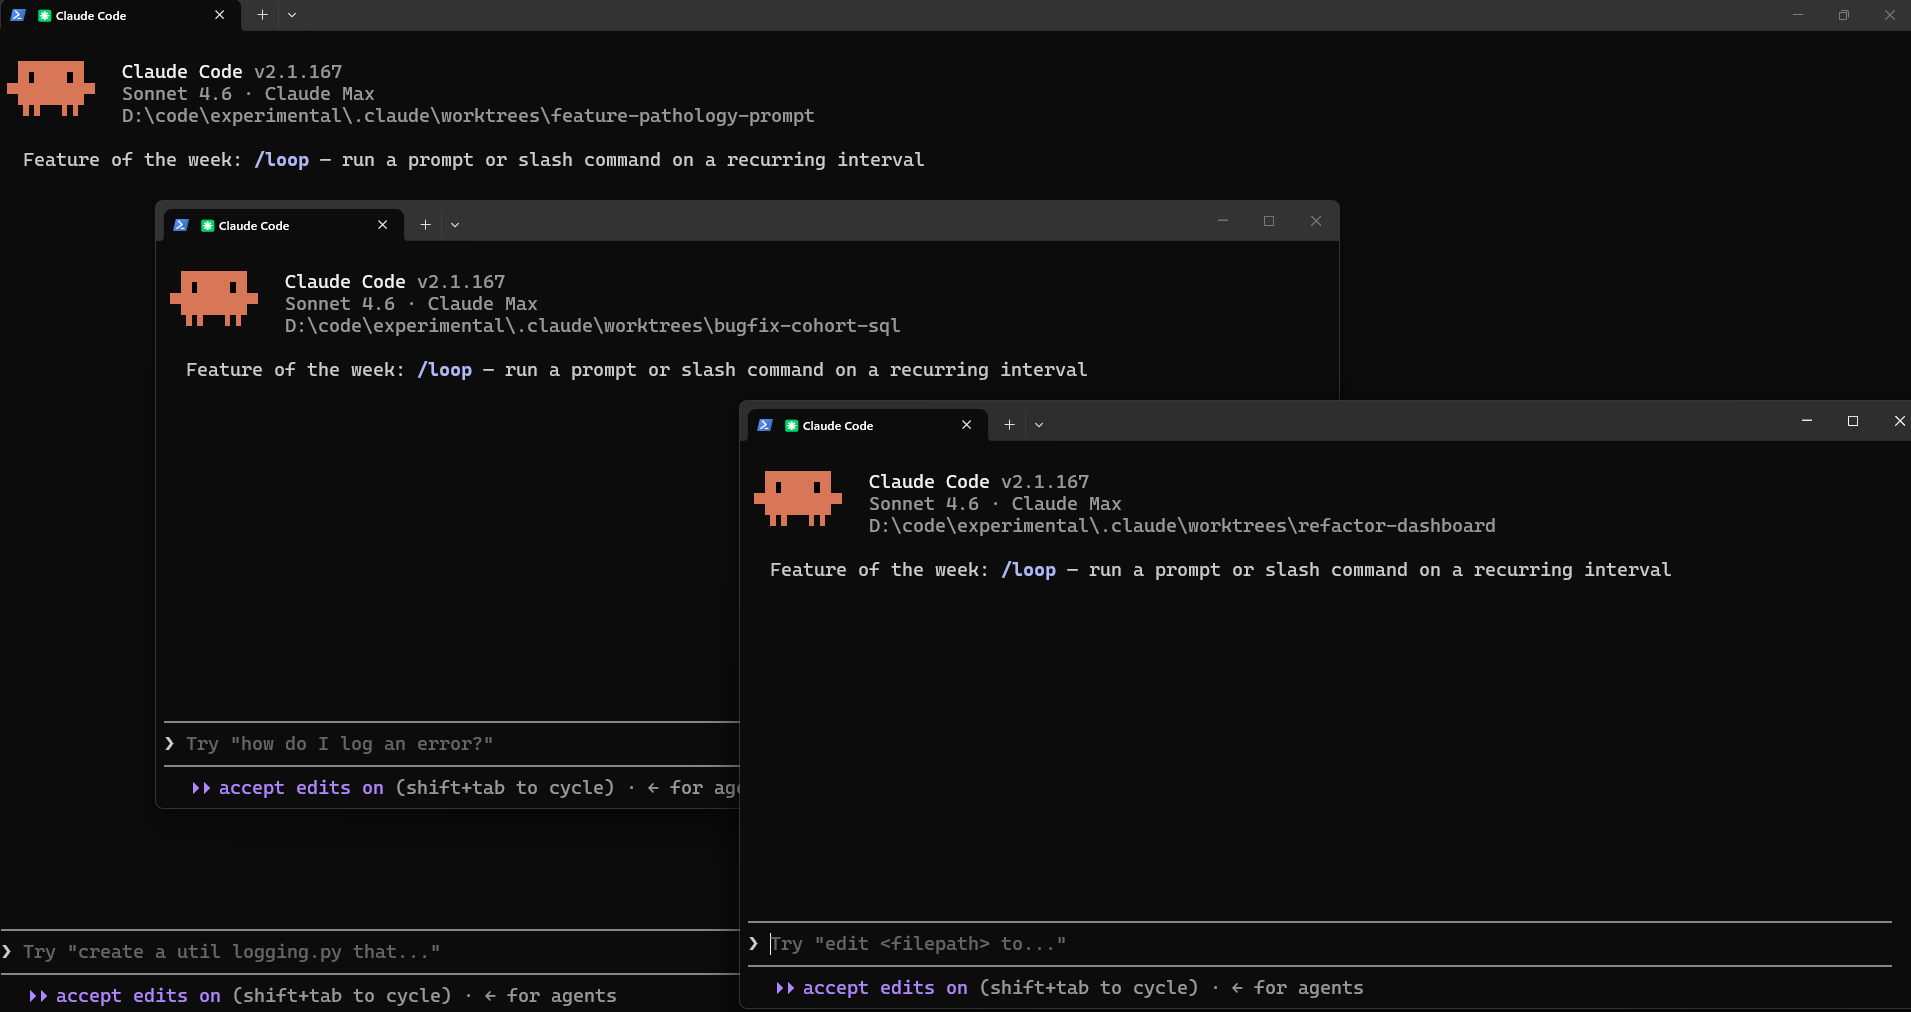Expand the tab dropdown in refactor-dashboard window

tap(1039, 425)
